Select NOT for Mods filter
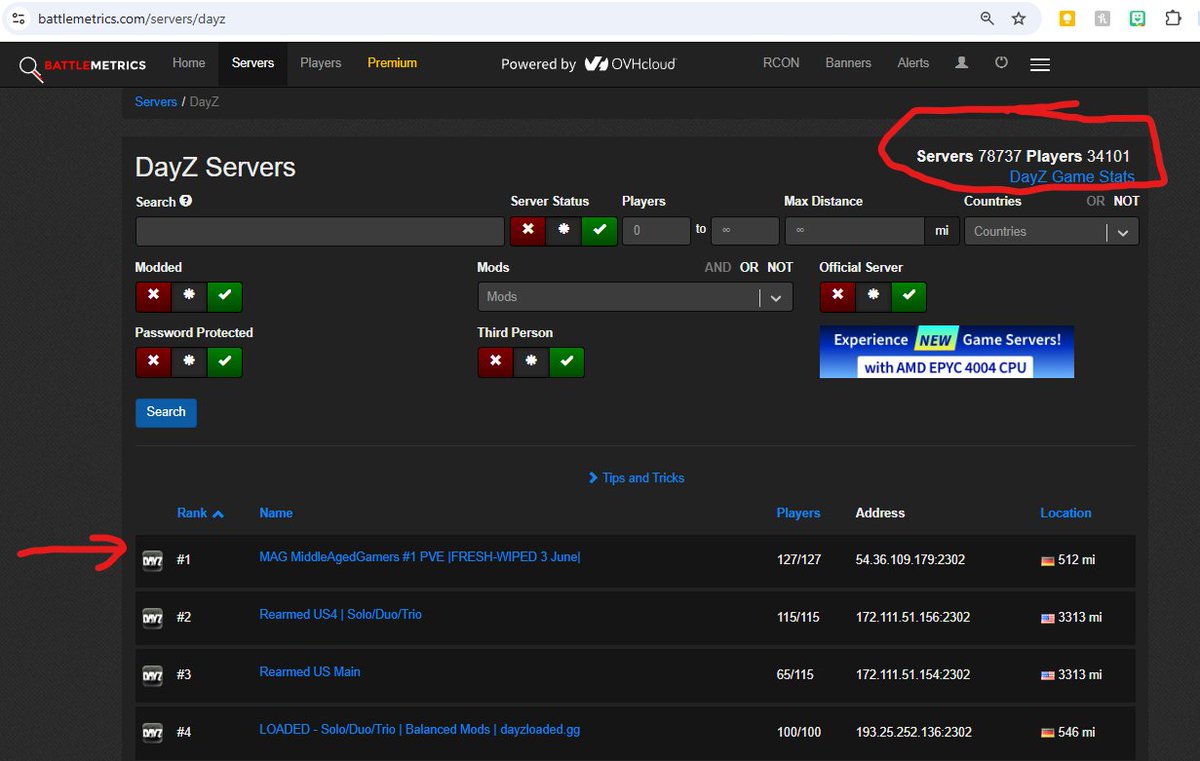This screenshot has height=761, width=1200. click(780, 267)
